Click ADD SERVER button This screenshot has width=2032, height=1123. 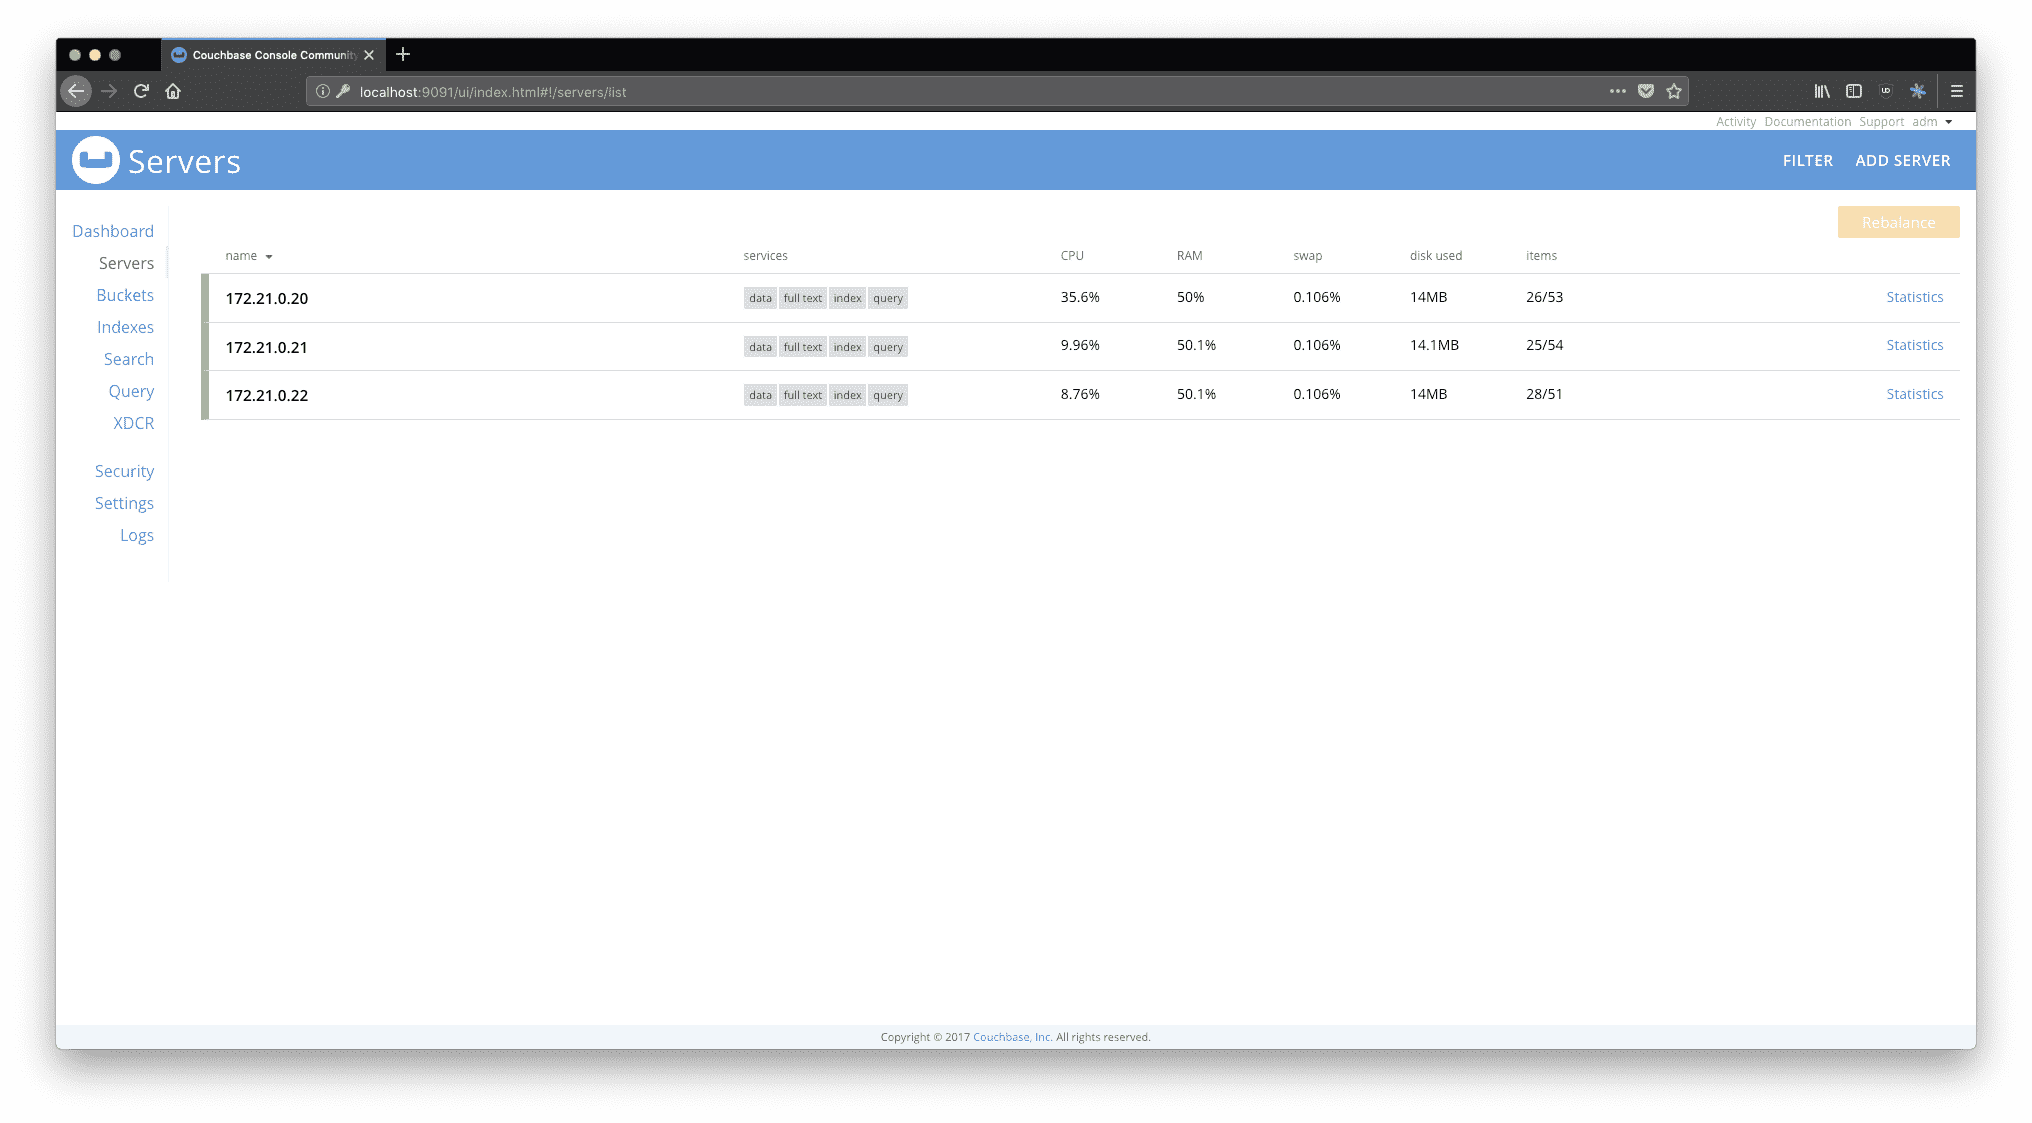point(1903,159)
